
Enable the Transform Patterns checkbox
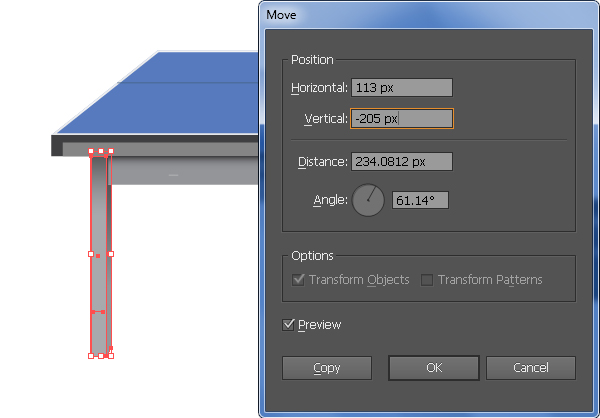click(x=427, y=280)
